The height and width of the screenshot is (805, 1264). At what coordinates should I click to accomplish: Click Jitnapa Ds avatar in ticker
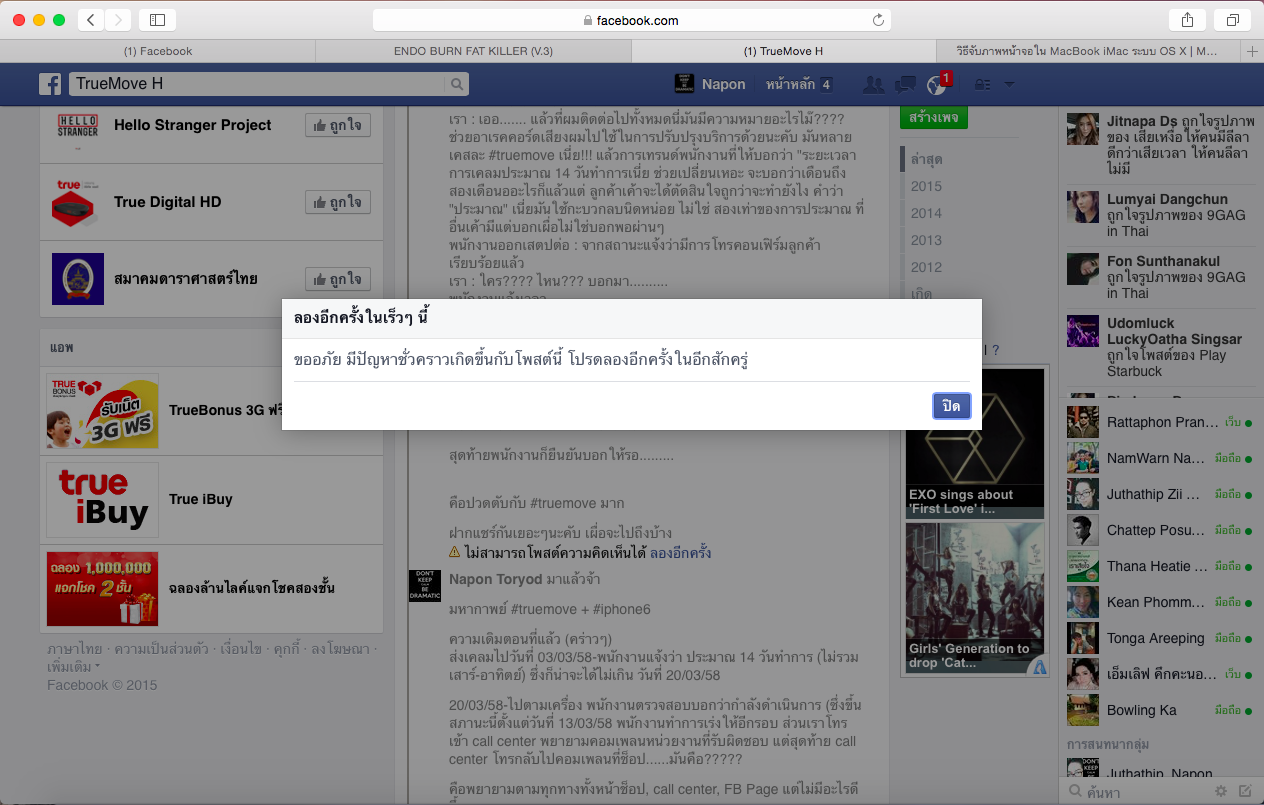[x=1083, y=130]
